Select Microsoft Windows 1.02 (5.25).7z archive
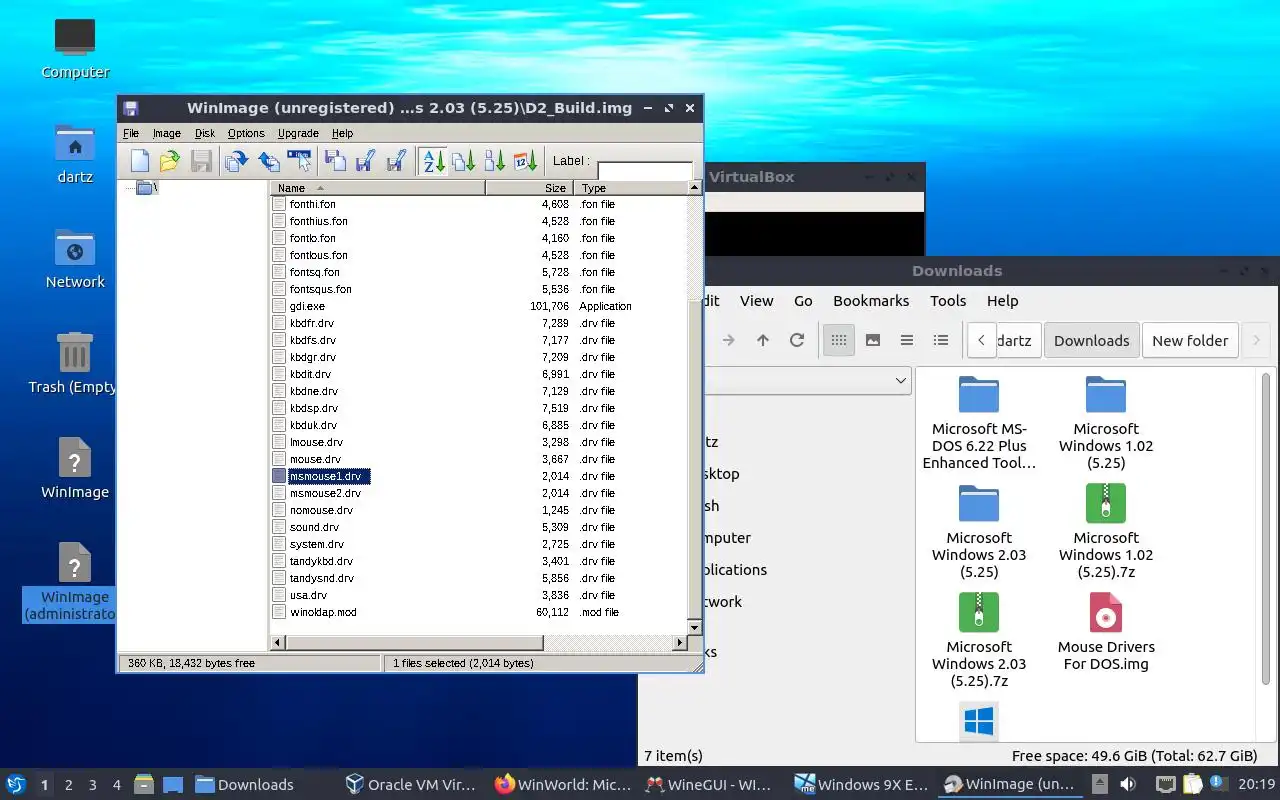This screenshot has height=800, width=1280. coord(1106,531)
